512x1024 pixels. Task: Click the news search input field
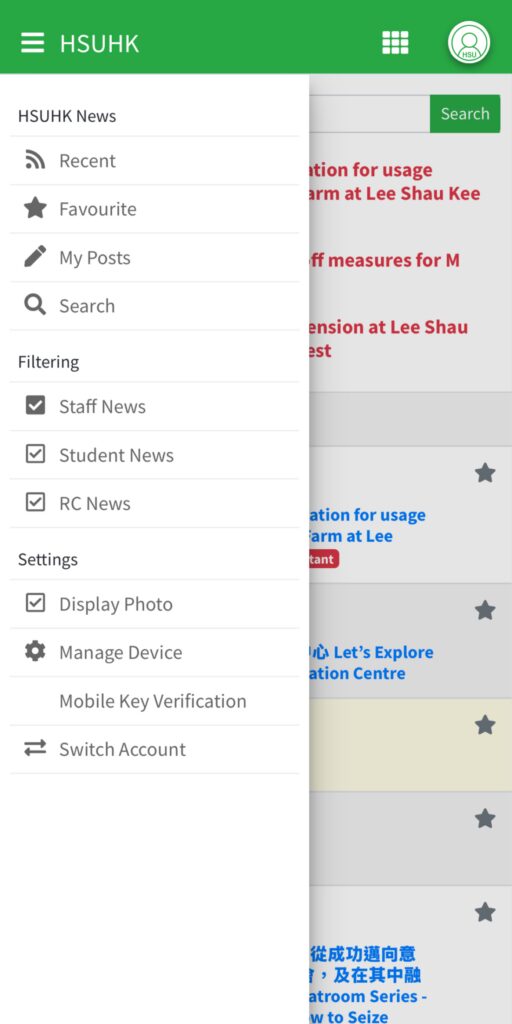(370, 114)
